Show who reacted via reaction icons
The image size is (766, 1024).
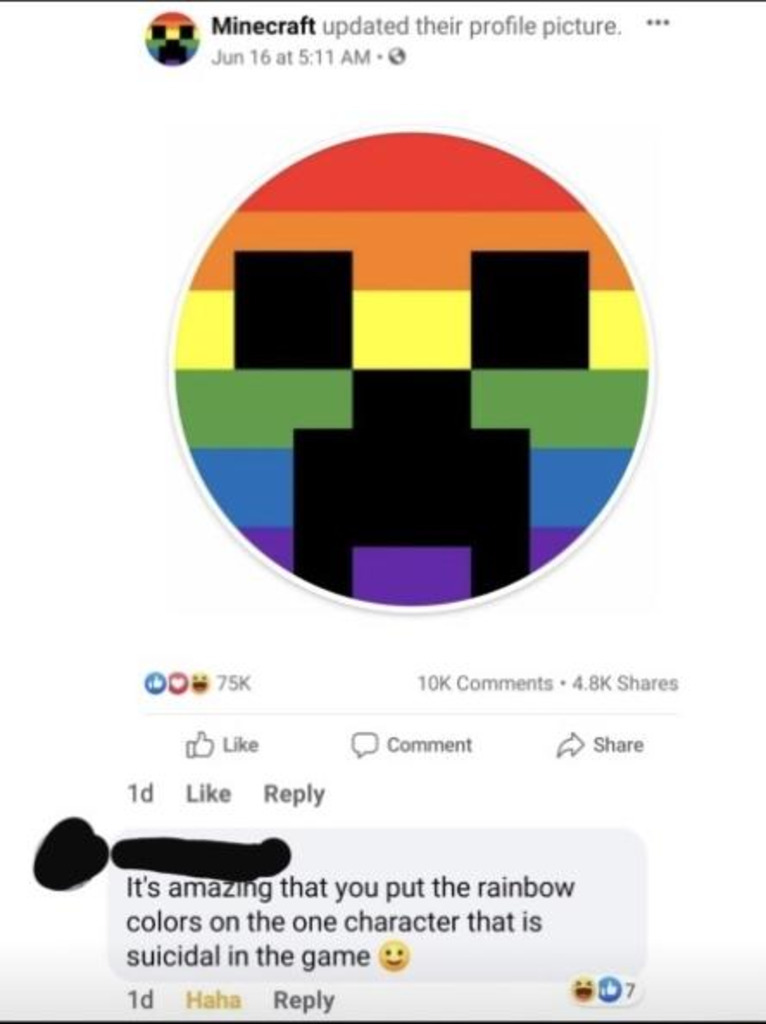click(176, 683)
